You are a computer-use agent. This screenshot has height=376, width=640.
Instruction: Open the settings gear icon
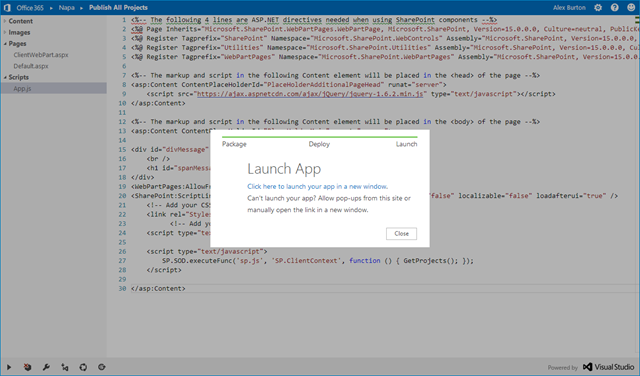pyautogui.click(x=598, y=7)
